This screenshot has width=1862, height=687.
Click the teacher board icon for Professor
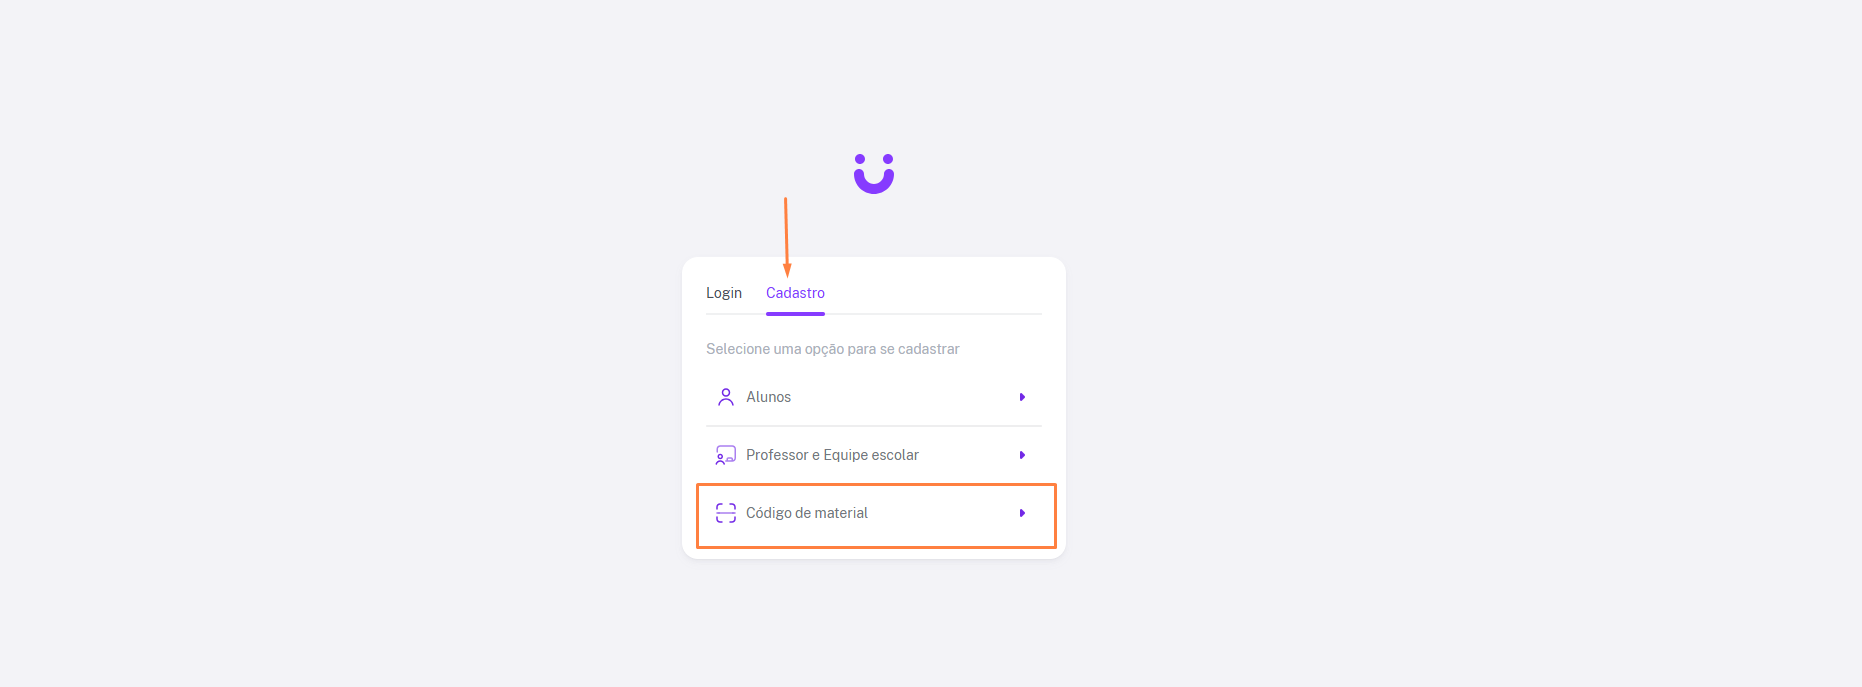pos(726,455)
